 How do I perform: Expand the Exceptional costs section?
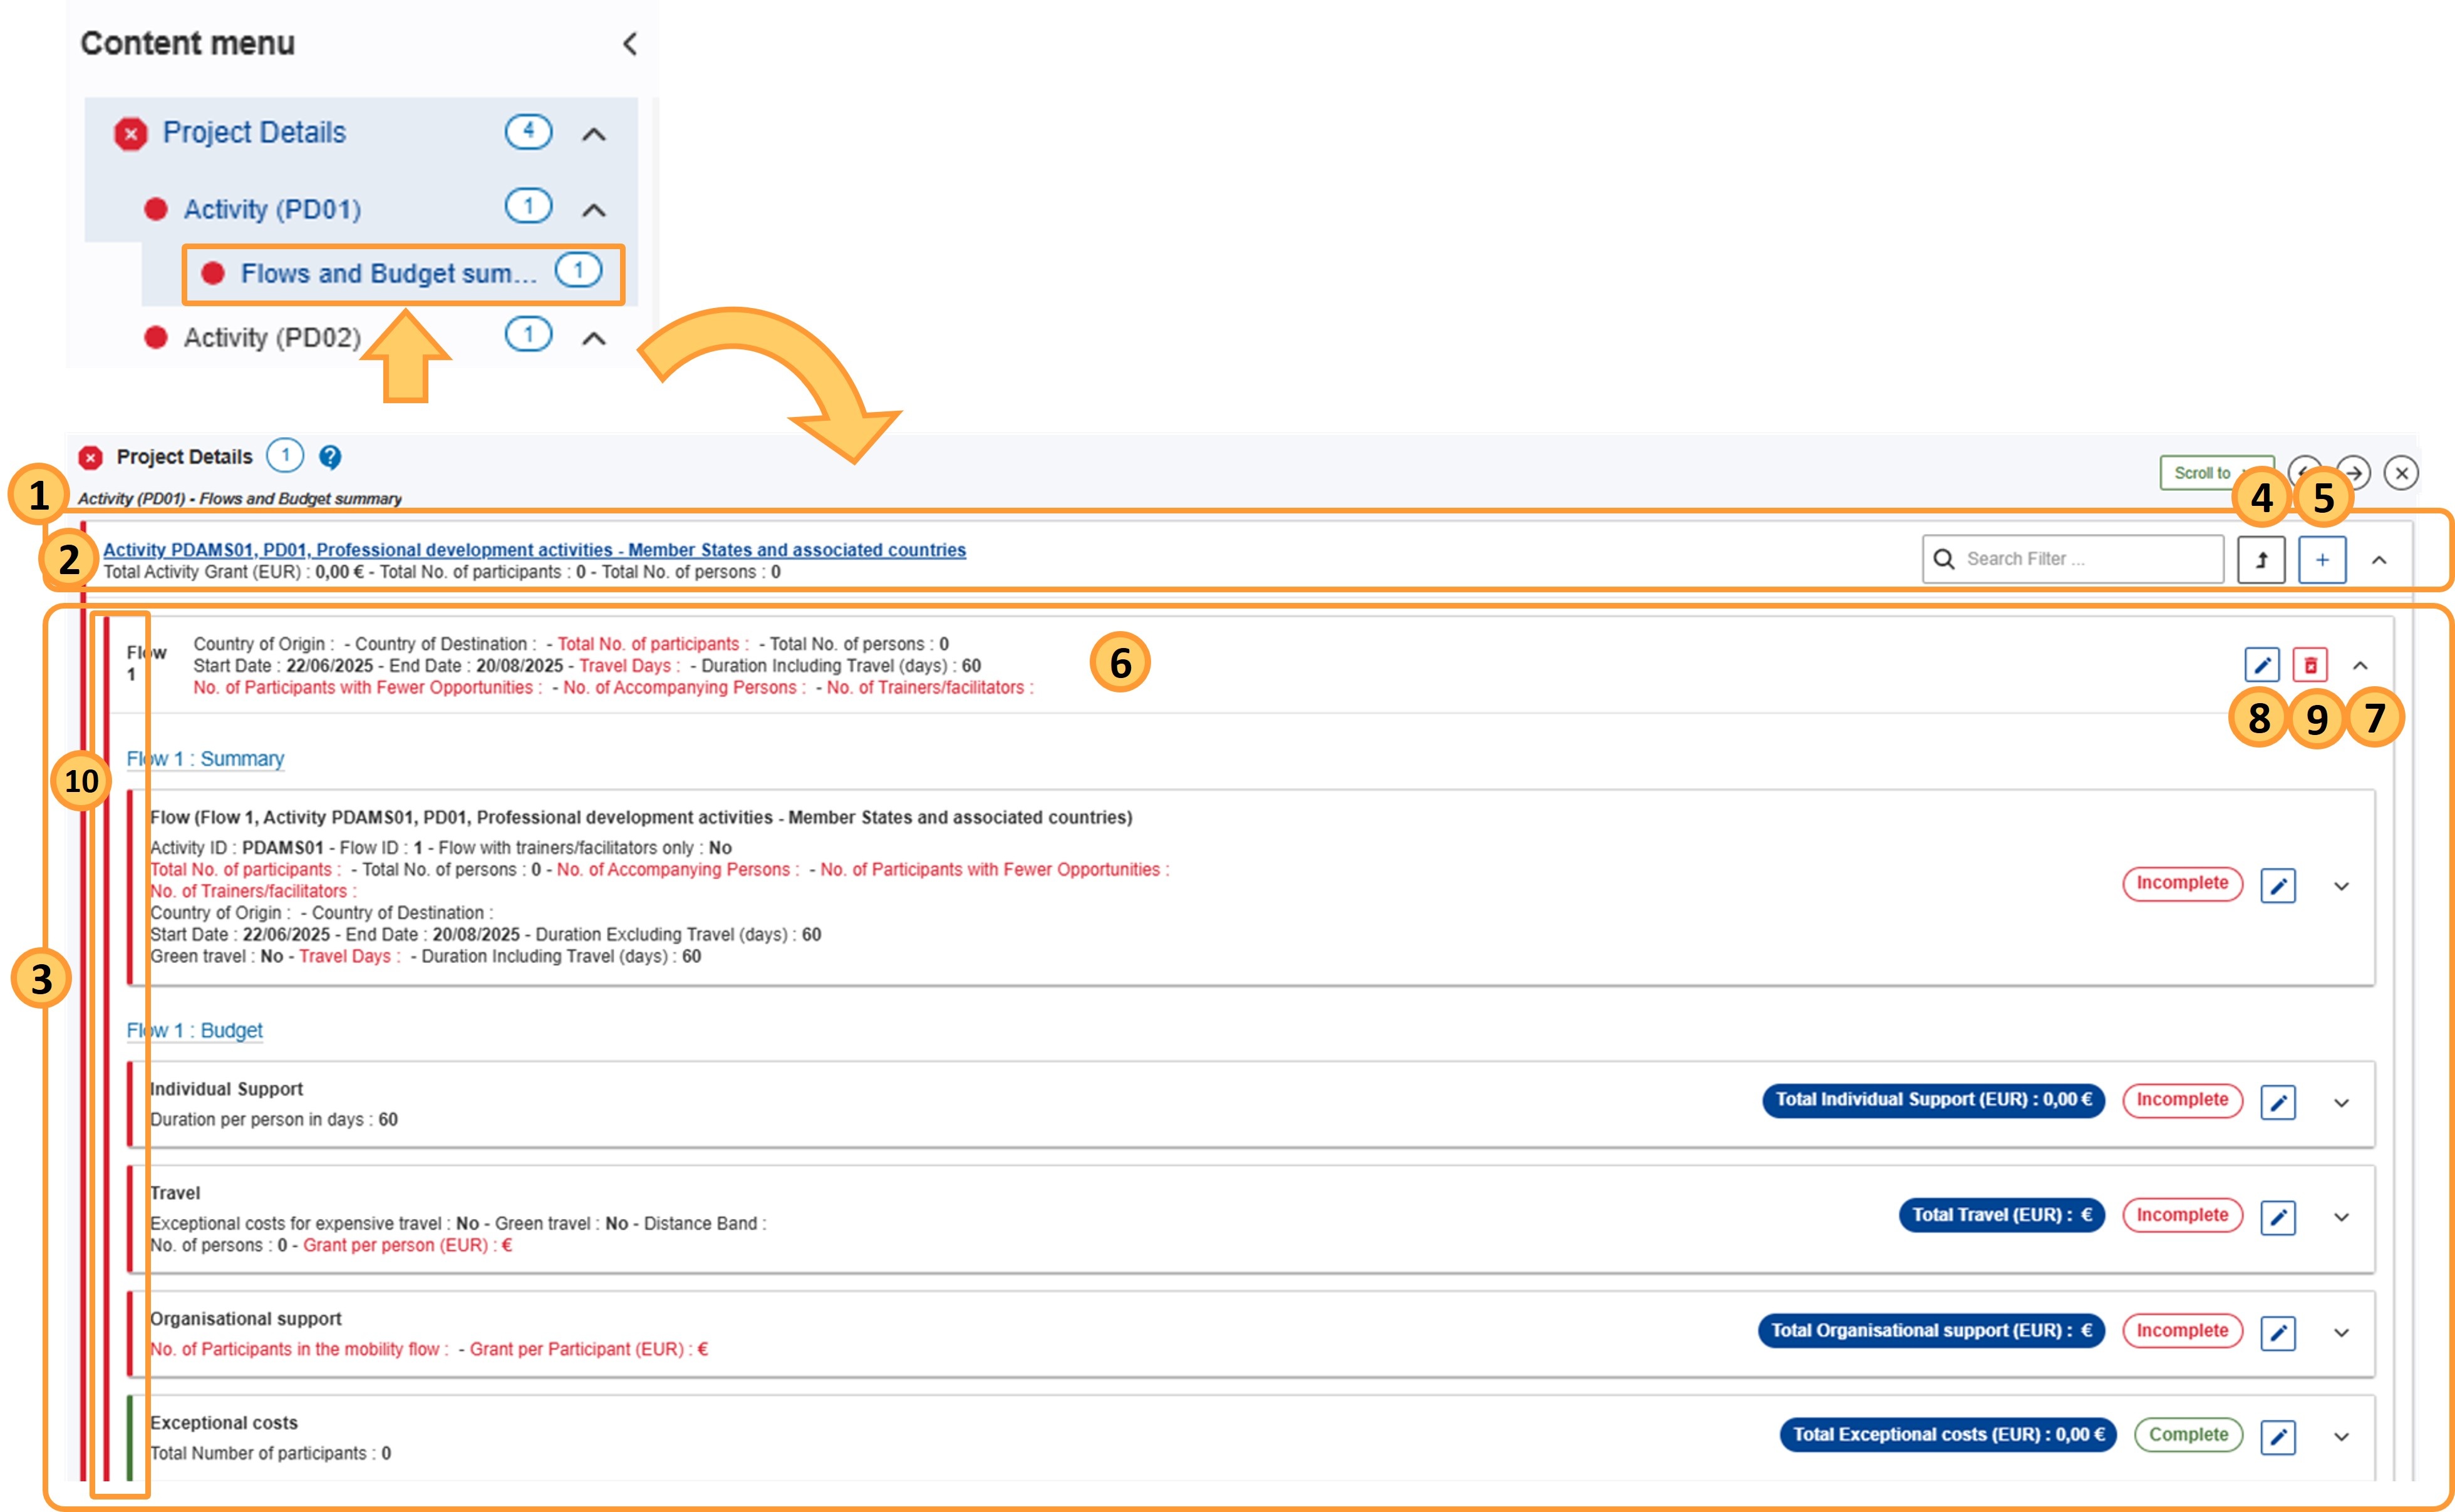pyautogui.click(x=2341, y=1437)
